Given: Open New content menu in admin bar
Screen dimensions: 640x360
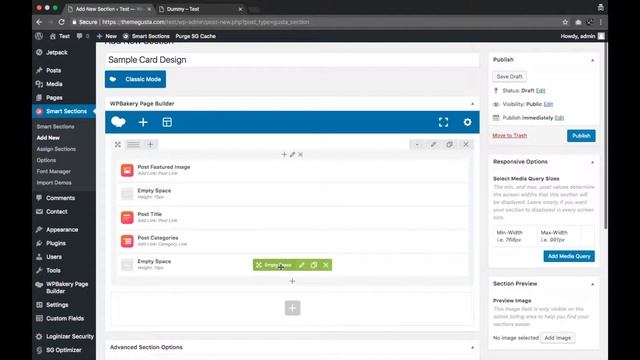Looking at the screenshot, I should pos(107,36).
